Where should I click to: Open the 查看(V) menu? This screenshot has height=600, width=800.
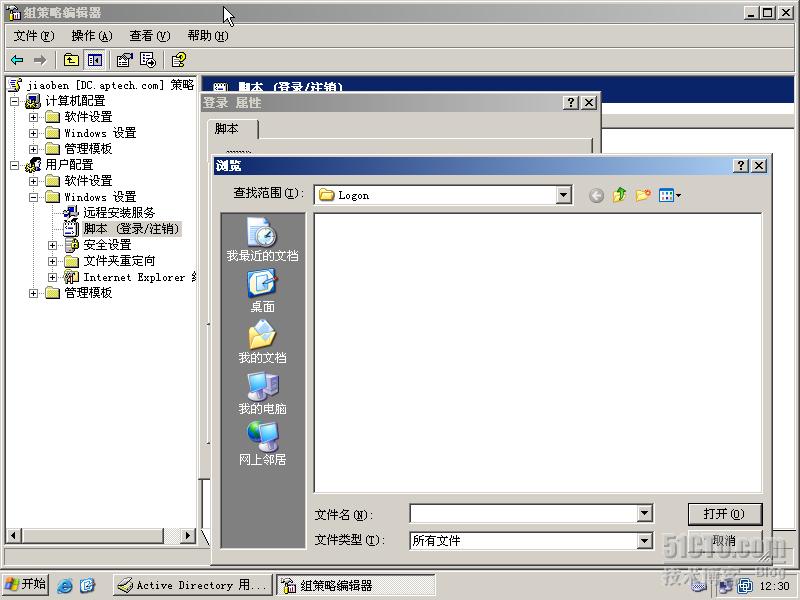click(149, 36)
